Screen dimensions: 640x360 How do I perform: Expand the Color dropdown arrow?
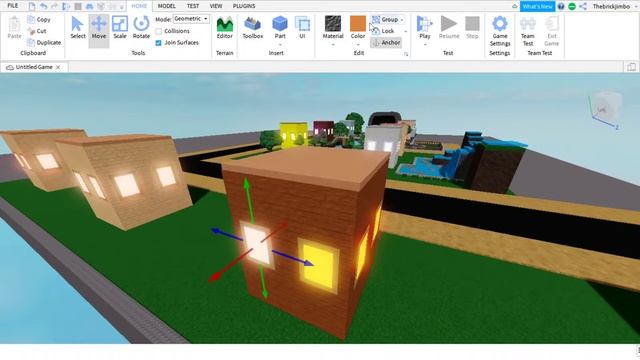[358, 44]
